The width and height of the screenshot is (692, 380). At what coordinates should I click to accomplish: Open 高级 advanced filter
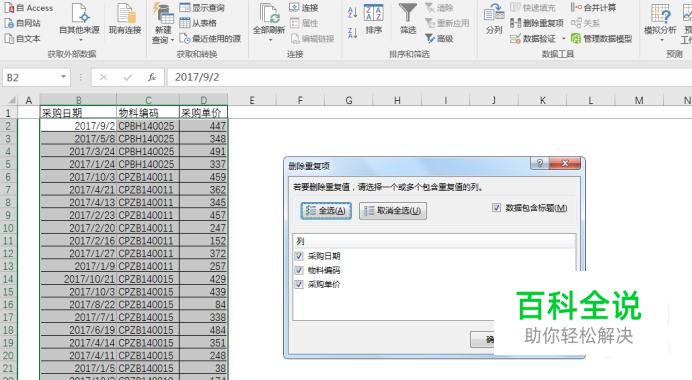[440, 38]
